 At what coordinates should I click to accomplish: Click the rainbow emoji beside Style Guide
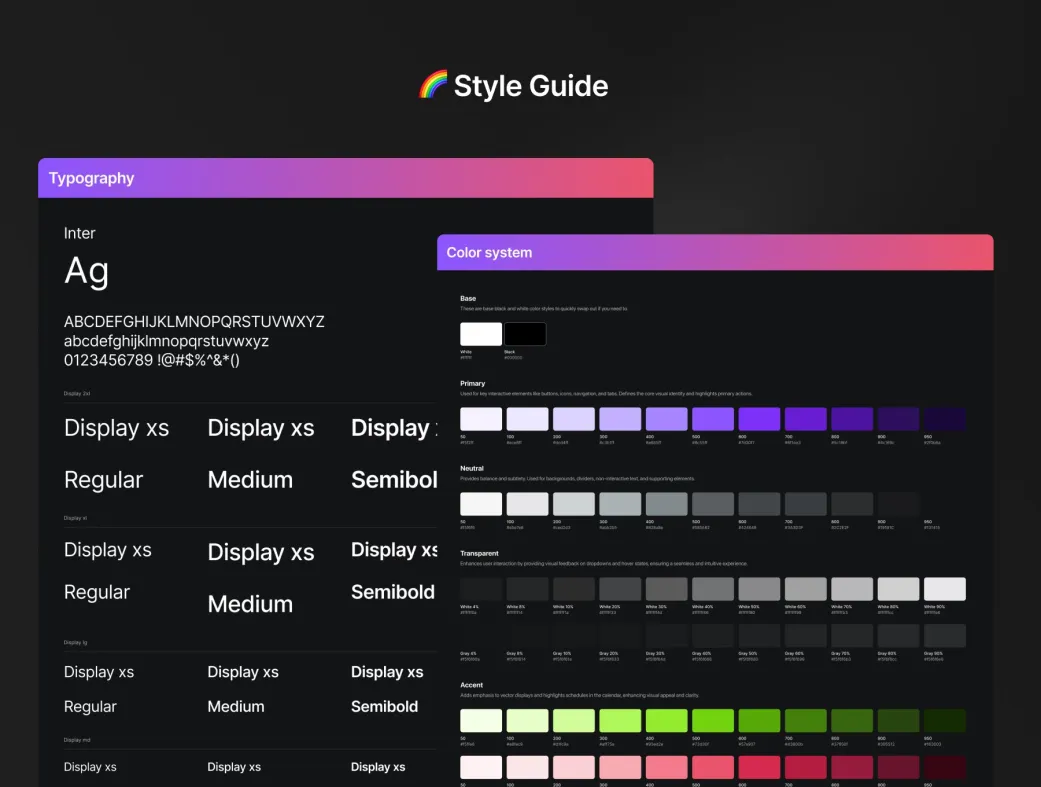(x=433, y=86)
